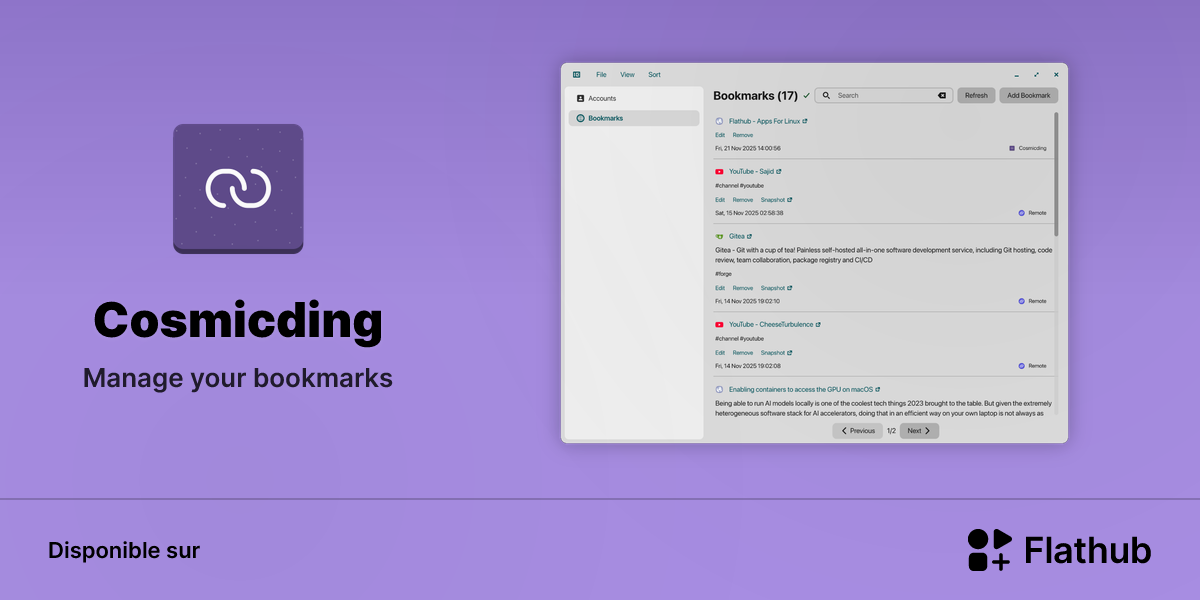Click the magnifier icon in search box

tap(826, 96)
